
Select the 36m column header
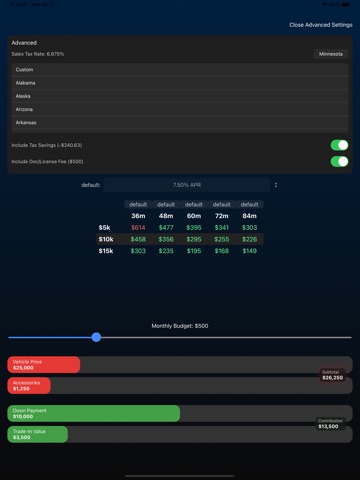[x=138, y=216]
